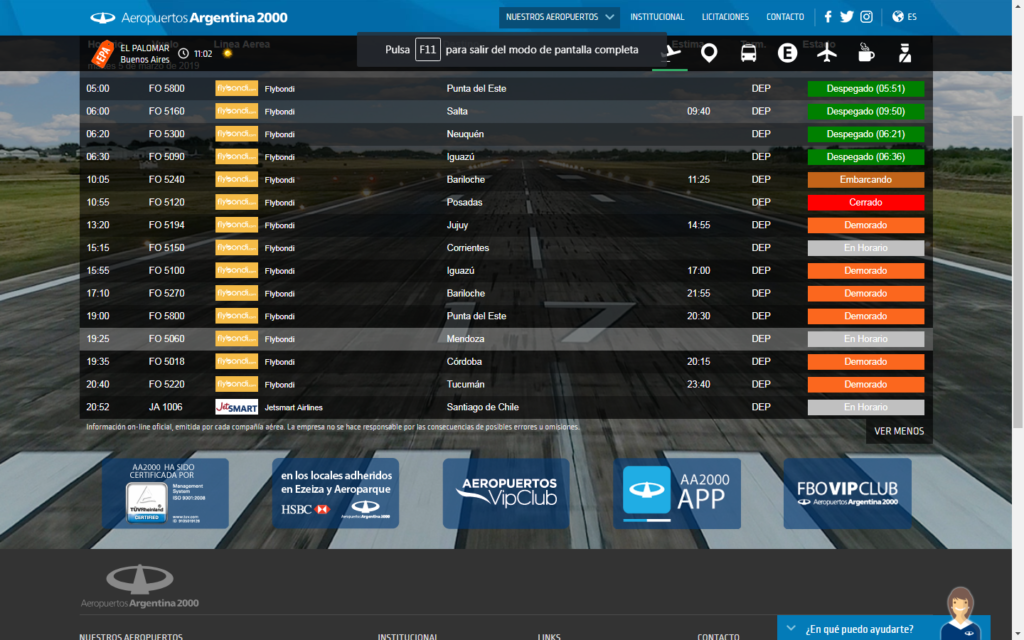Select the FO 5060 Mendoza flight row
Viewport: 1024px width, 640px height.
[x=506, y=339]
